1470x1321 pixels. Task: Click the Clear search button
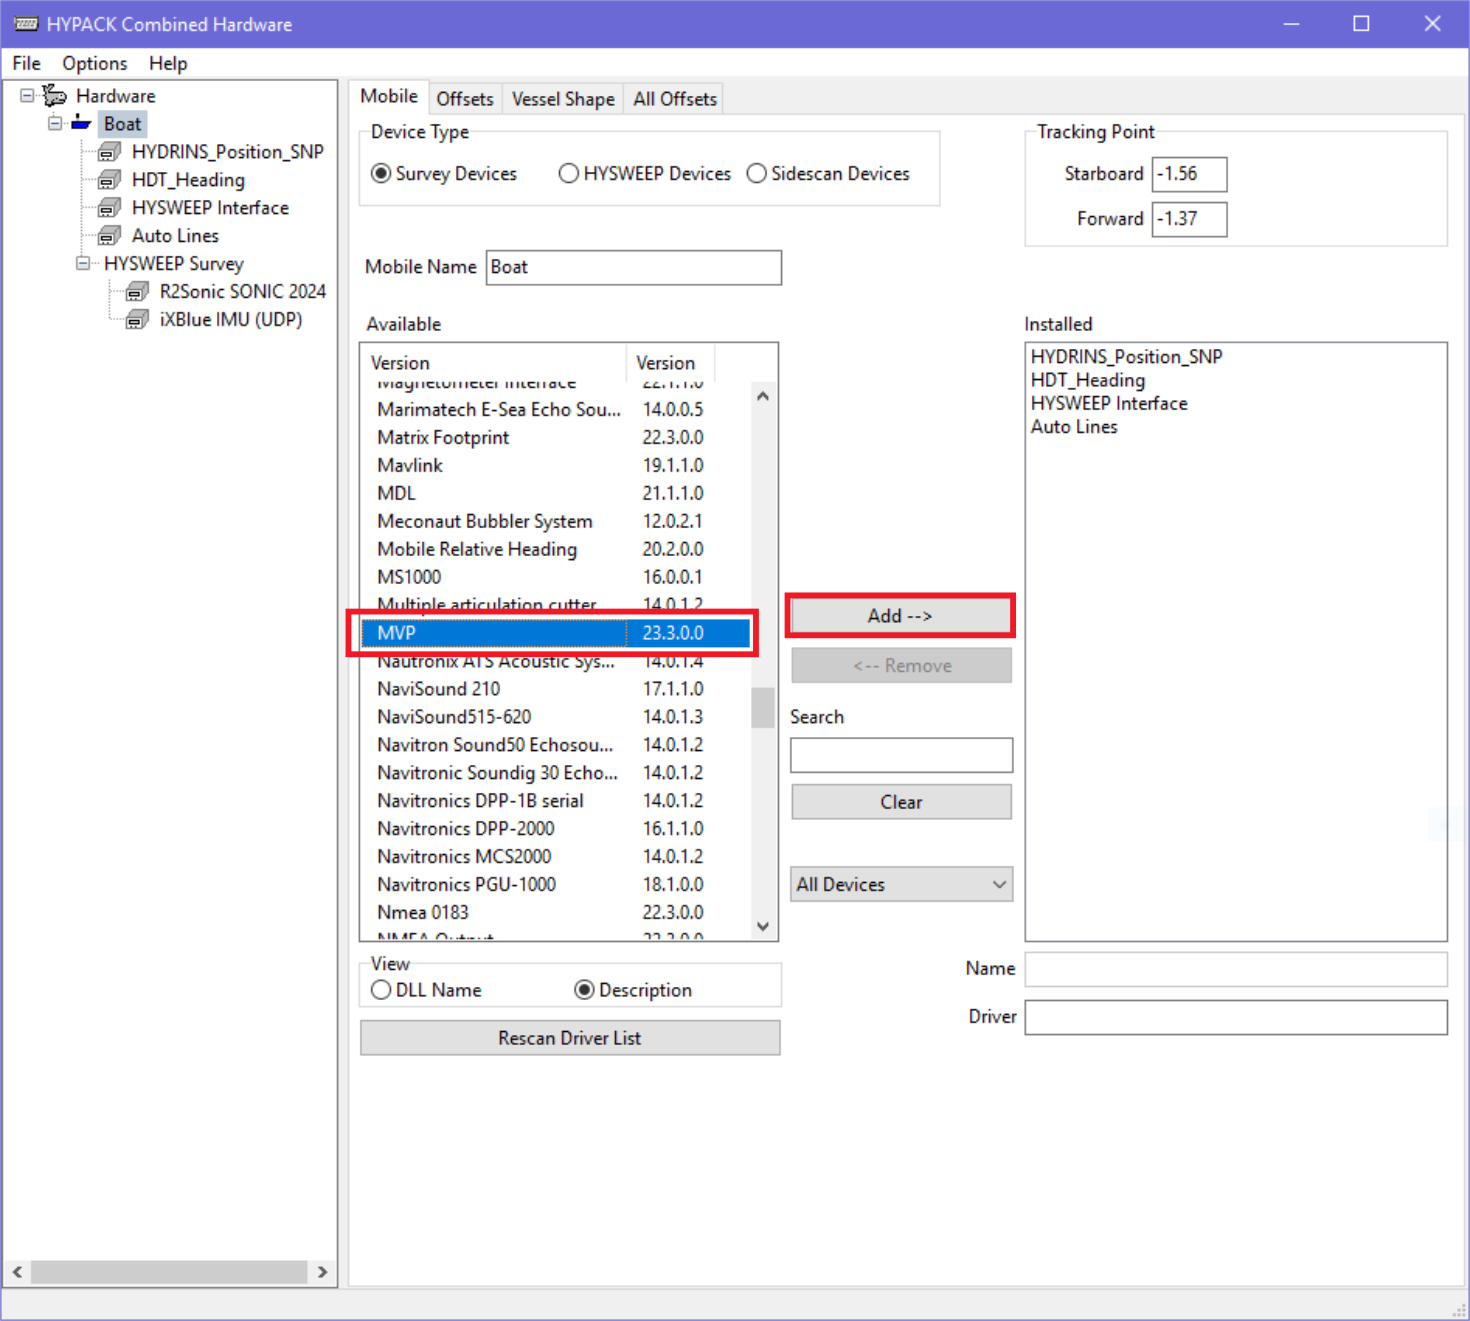[x=901, y=802]
